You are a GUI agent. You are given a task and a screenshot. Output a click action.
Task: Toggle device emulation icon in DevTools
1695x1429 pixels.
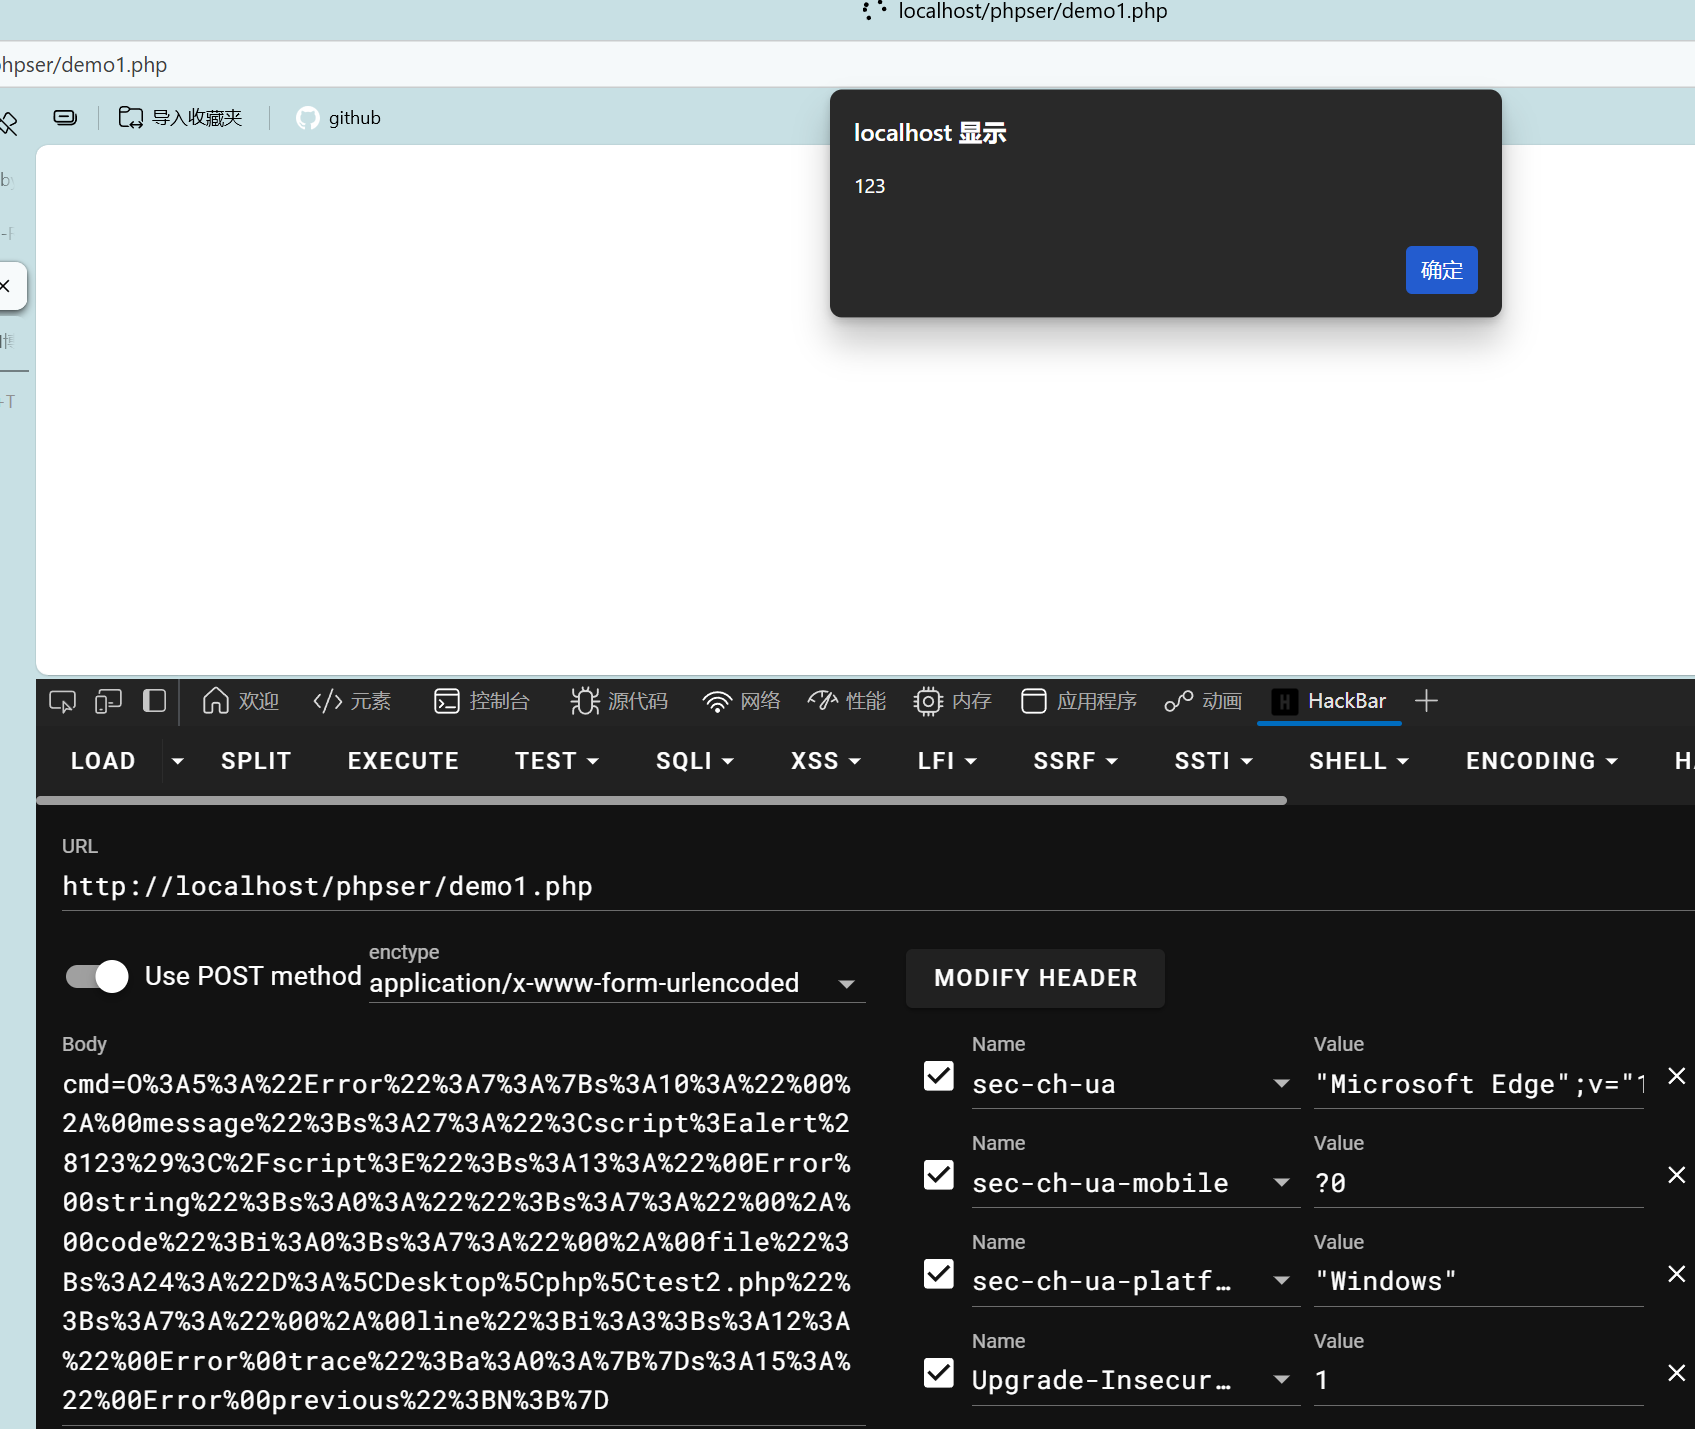(108, 702)
